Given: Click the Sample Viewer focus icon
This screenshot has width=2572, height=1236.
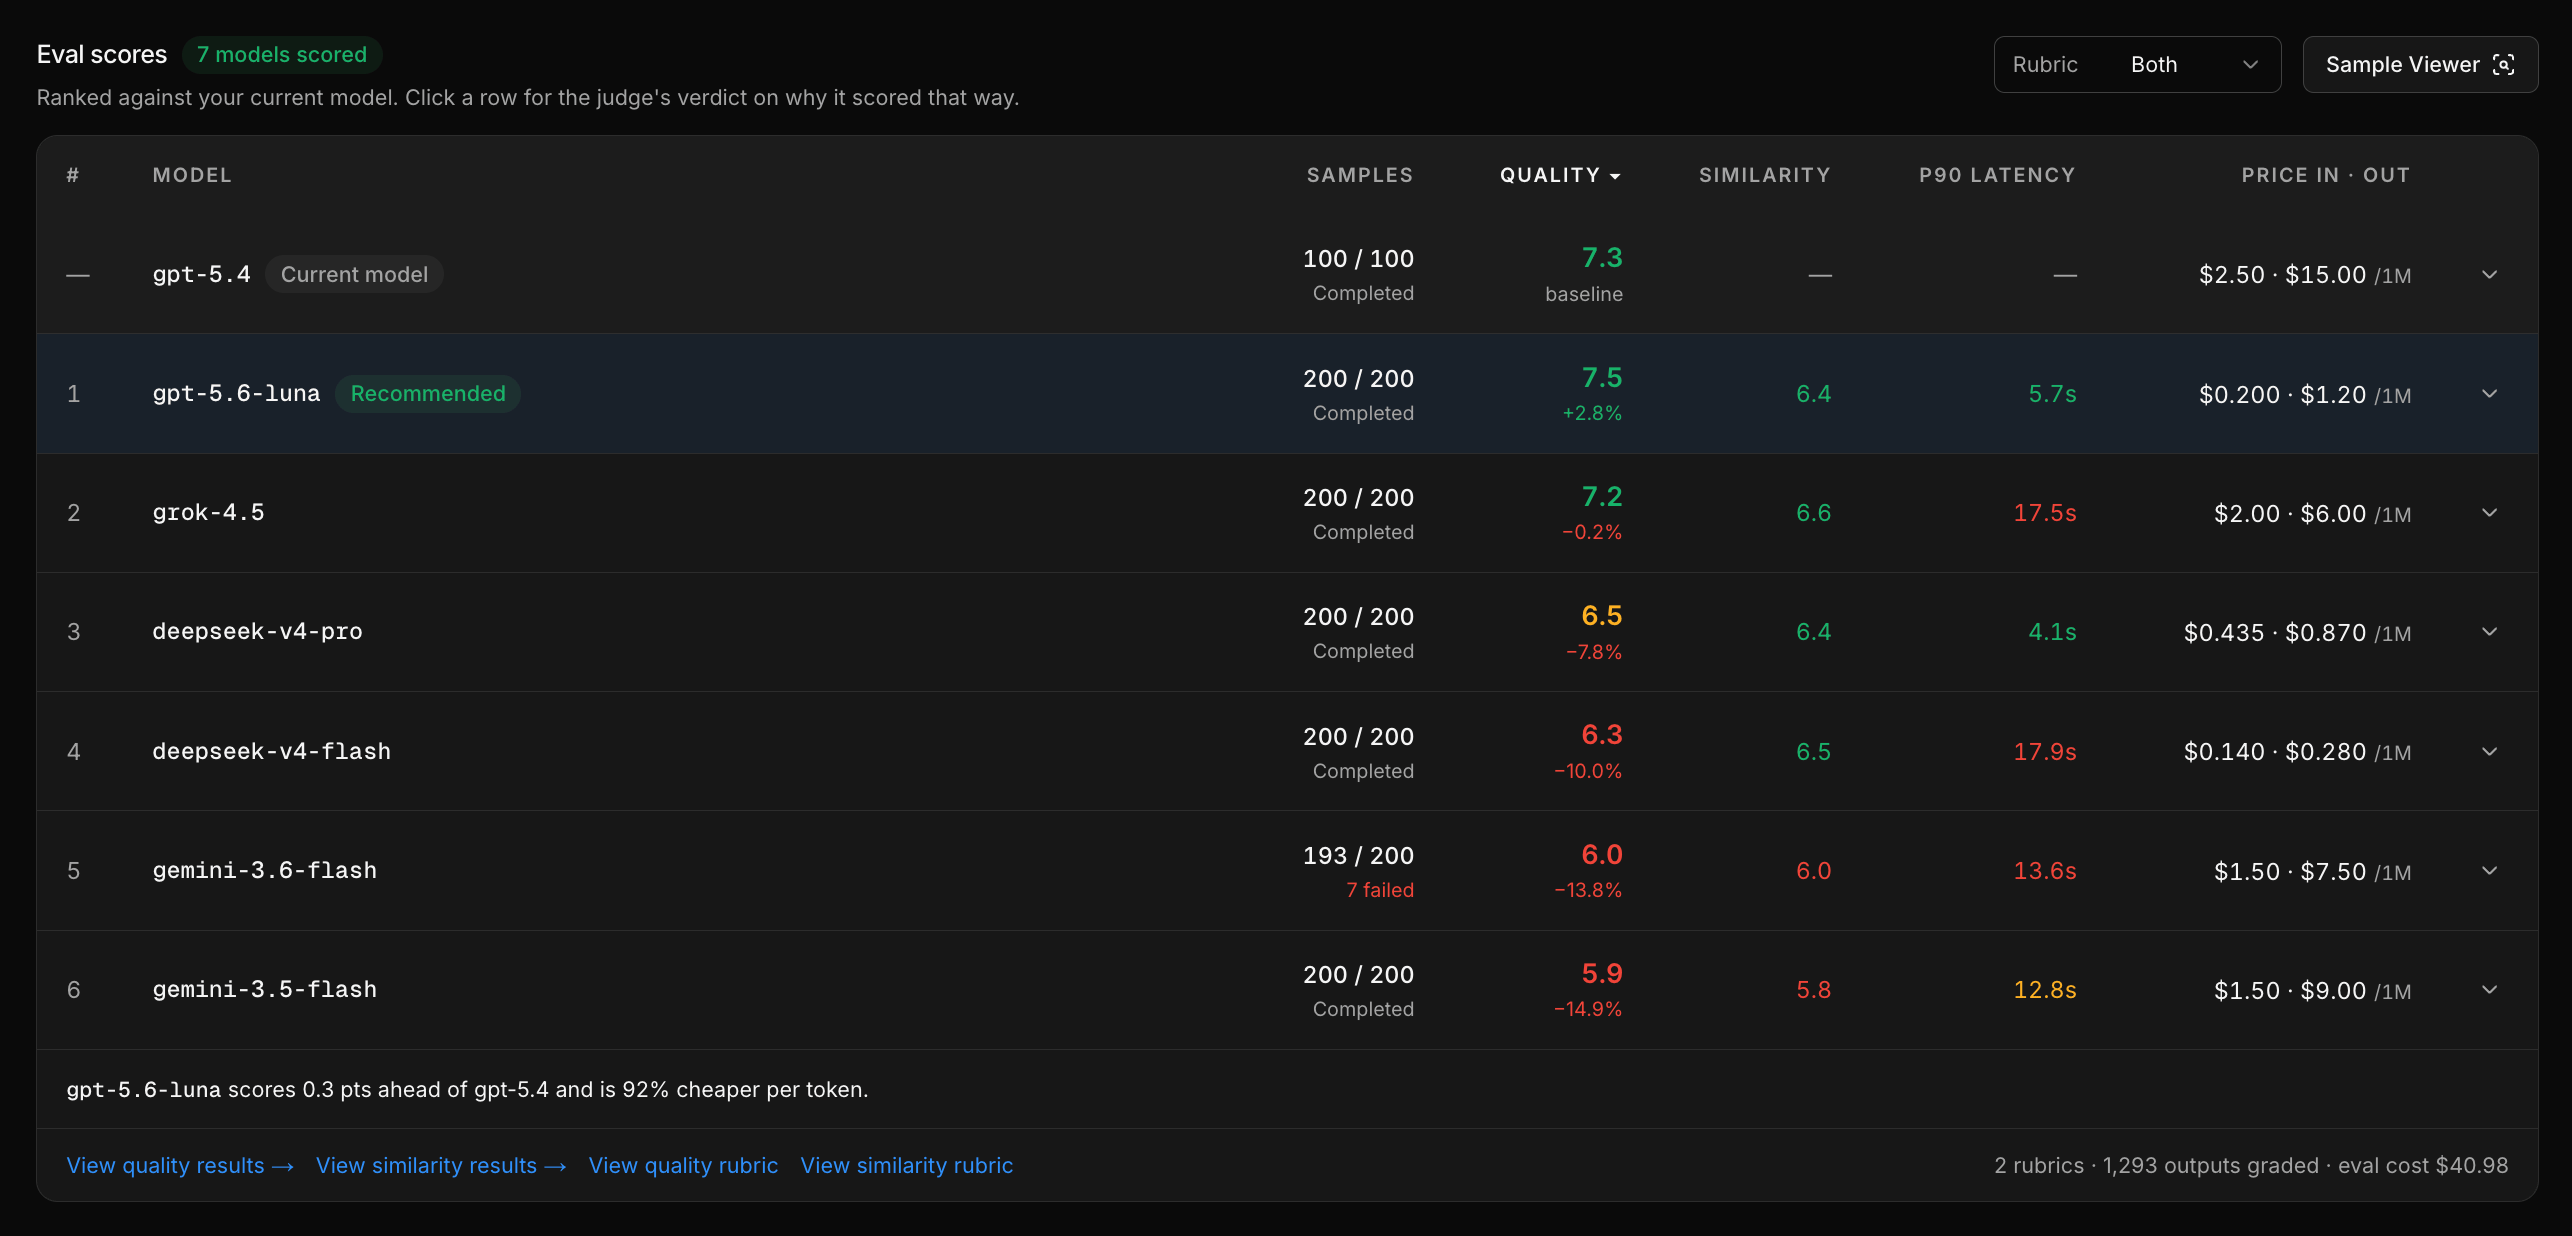Looking at the screenshot, I should point(2504,65).
